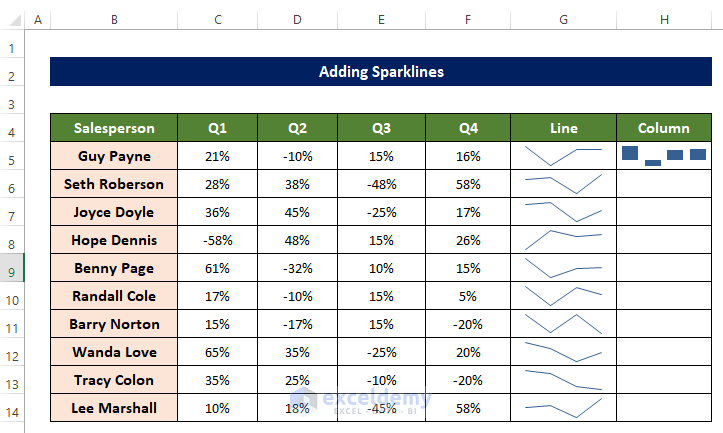Click the Line header cell
This screenshot has height=433, width=723.
[x=563, y=127]
